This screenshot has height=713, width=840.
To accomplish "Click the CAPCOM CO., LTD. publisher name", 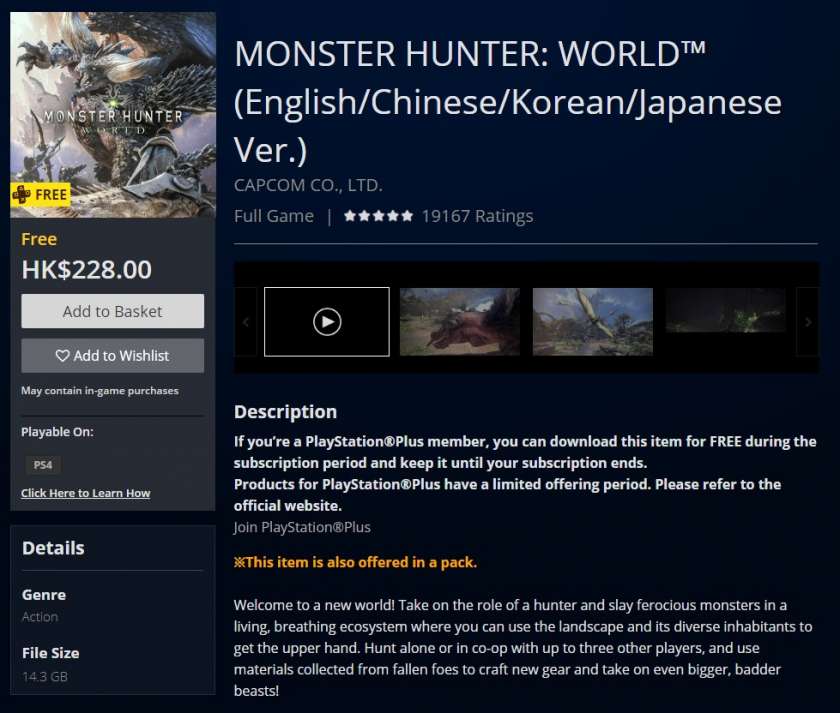I will (x=308, y=185).
